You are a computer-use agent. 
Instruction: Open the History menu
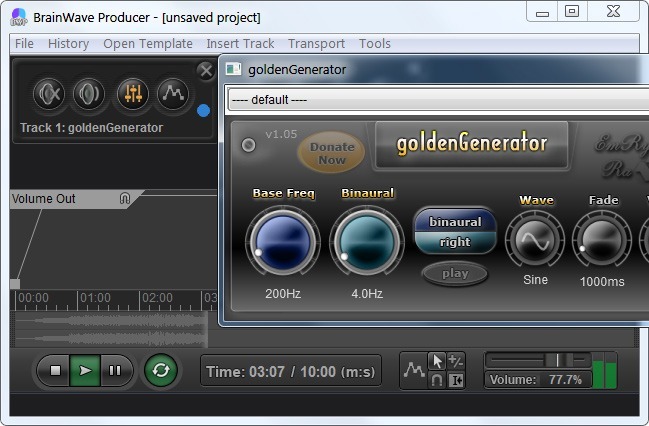[x=68, y=43]
